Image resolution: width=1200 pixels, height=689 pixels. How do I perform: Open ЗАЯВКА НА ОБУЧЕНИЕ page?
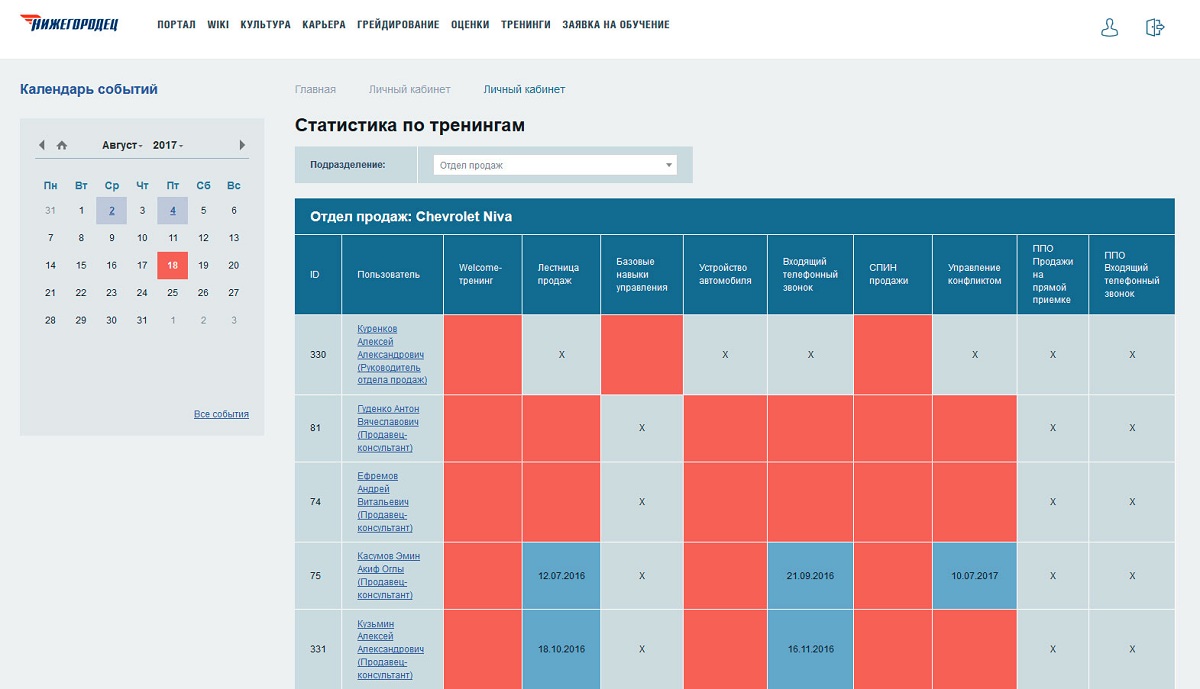616,25
